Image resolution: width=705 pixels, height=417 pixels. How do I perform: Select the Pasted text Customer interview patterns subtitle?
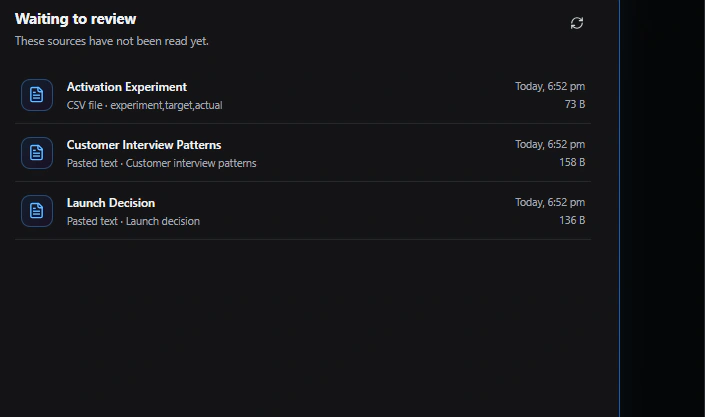point(161,163)
